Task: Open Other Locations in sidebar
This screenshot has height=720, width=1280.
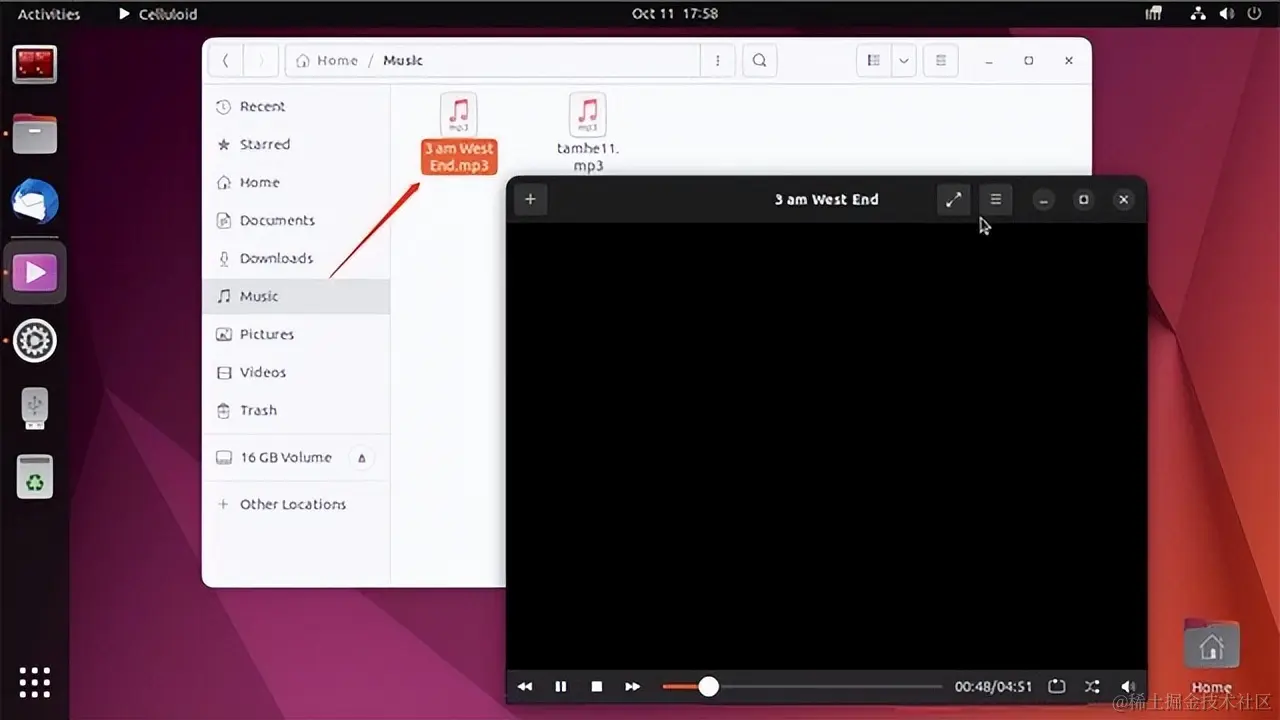Action: pyautogui.click(x=296, y=504)
